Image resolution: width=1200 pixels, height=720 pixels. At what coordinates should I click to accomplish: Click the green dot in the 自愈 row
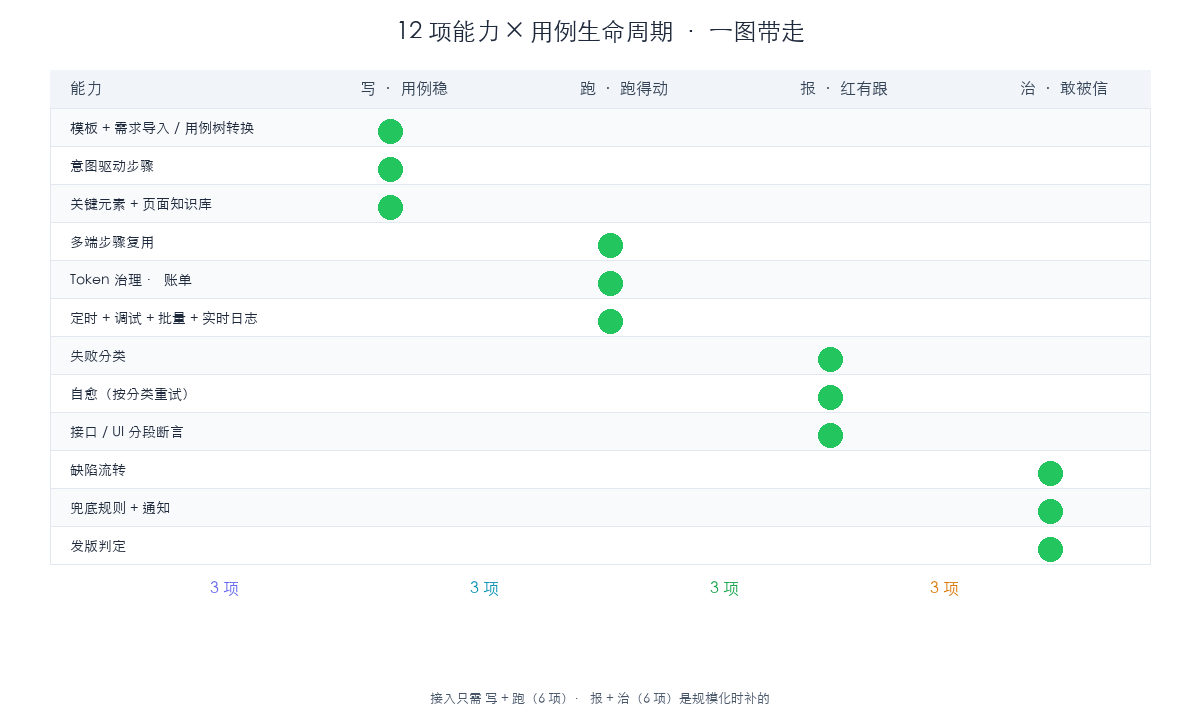point(830,397)
